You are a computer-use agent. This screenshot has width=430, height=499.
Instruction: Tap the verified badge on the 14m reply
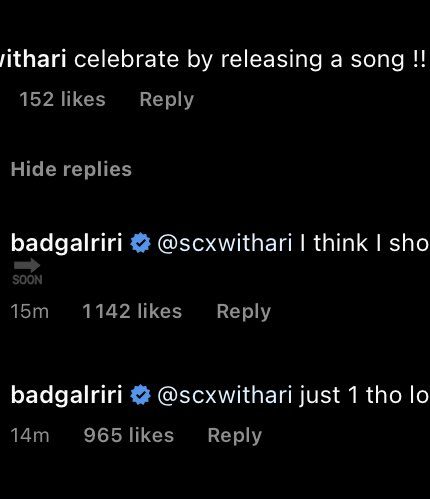point(140,395)
